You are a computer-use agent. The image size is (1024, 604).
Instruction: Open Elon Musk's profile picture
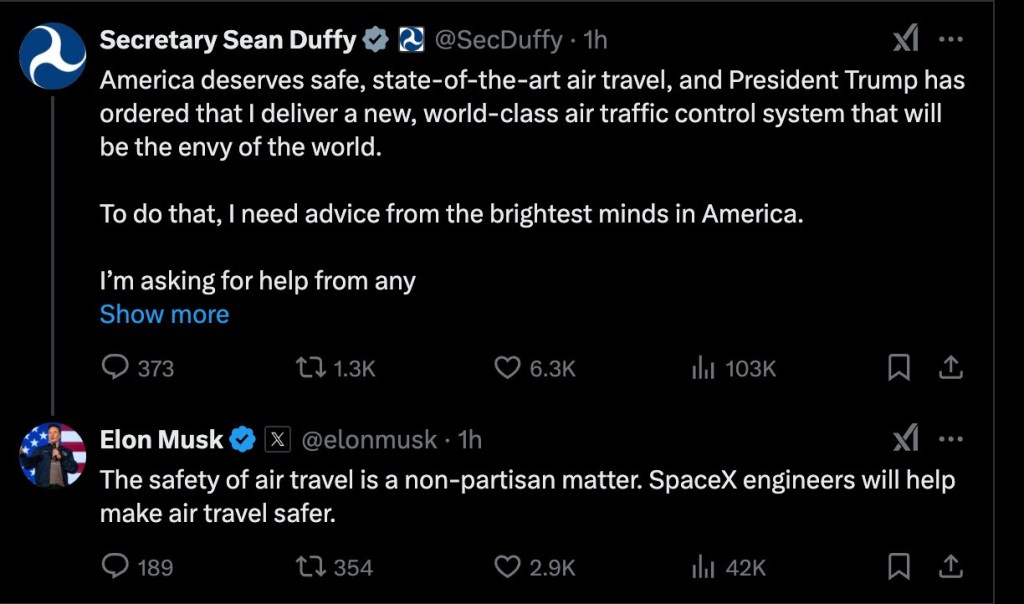click(52, 455)
